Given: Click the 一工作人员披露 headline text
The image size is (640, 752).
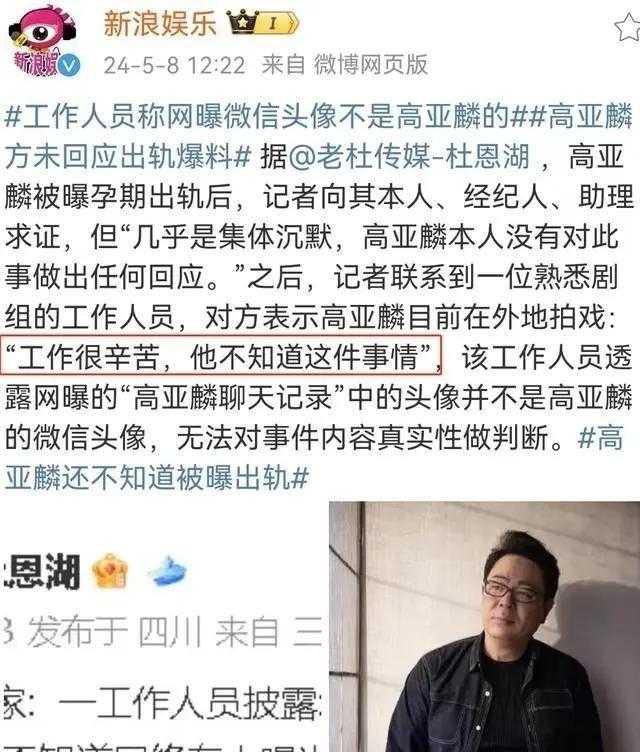Looking at the screenshot, I should point(189,704).
